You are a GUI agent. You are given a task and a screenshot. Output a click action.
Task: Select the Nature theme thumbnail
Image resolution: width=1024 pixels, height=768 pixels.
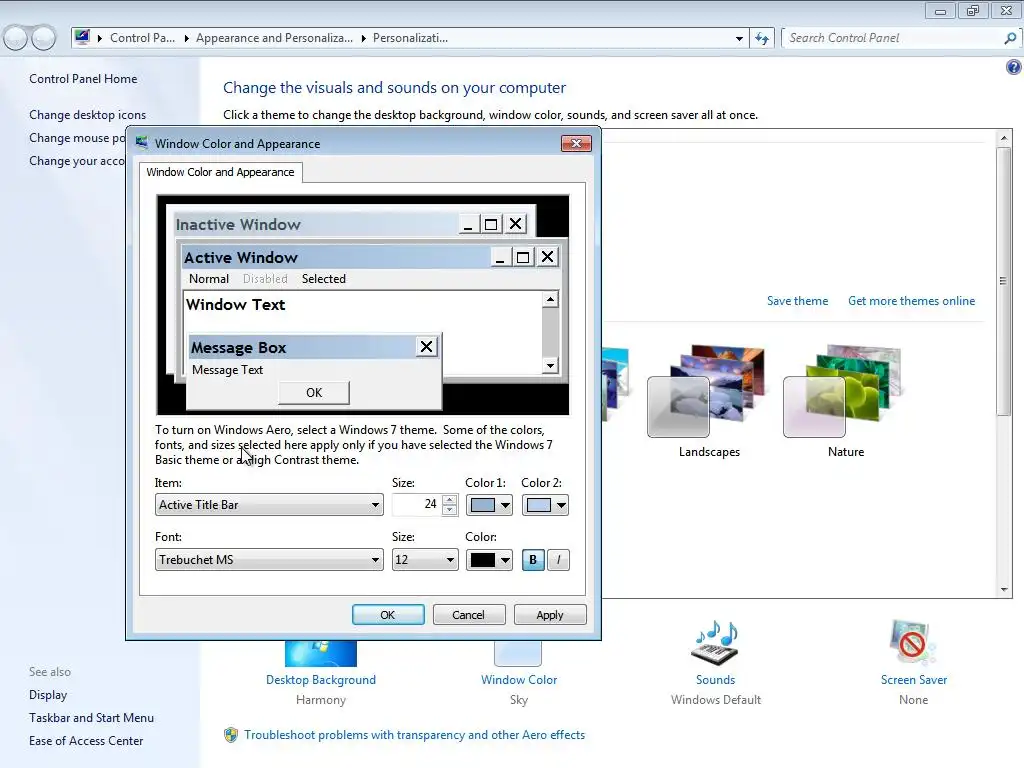(x=844, y=391)
